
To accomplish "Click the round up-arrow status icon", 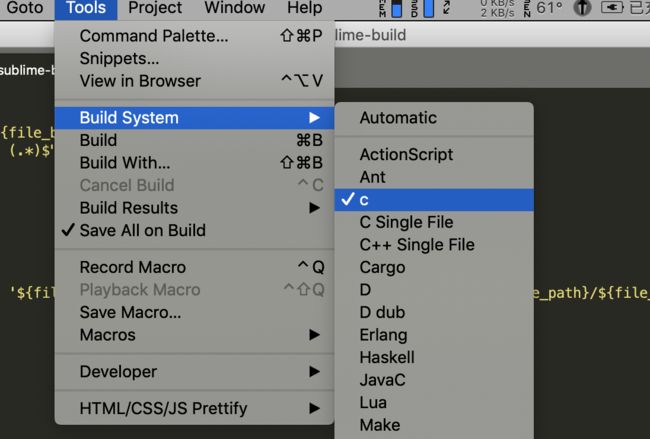I will click(x=582, y=8).
